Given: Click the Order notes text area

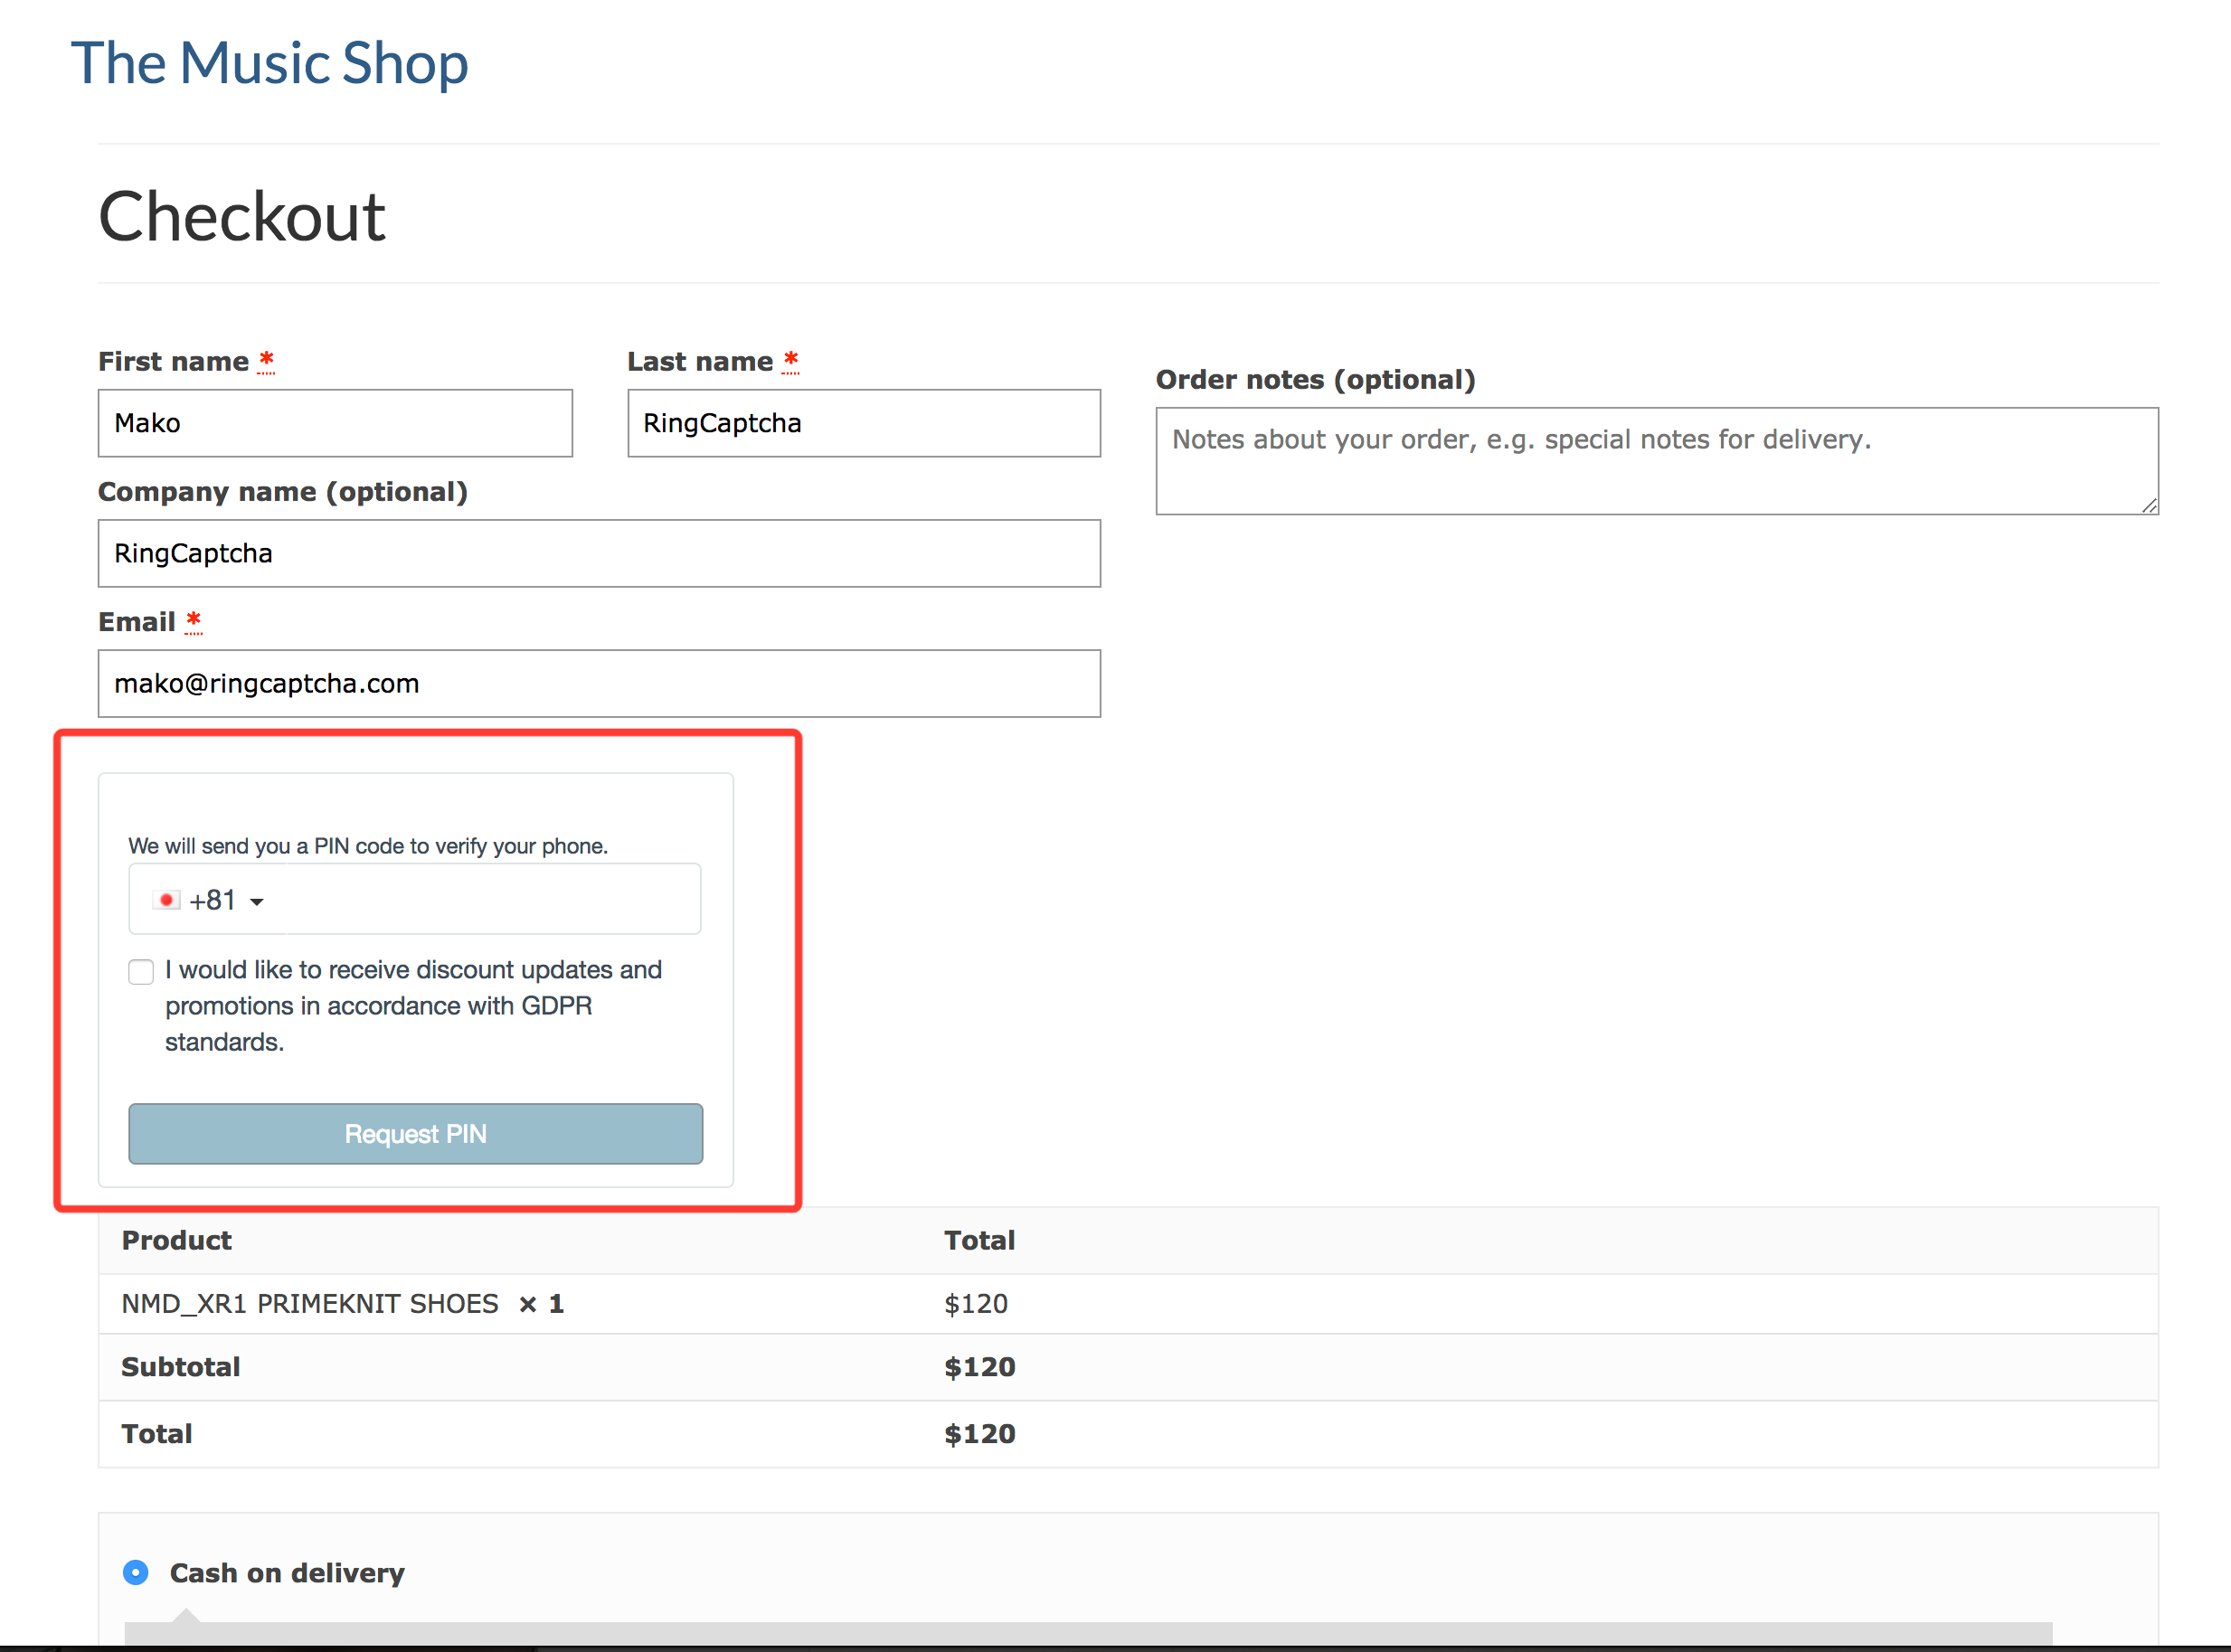Looking at the screenshot, I should click(x=1656, y=461).
